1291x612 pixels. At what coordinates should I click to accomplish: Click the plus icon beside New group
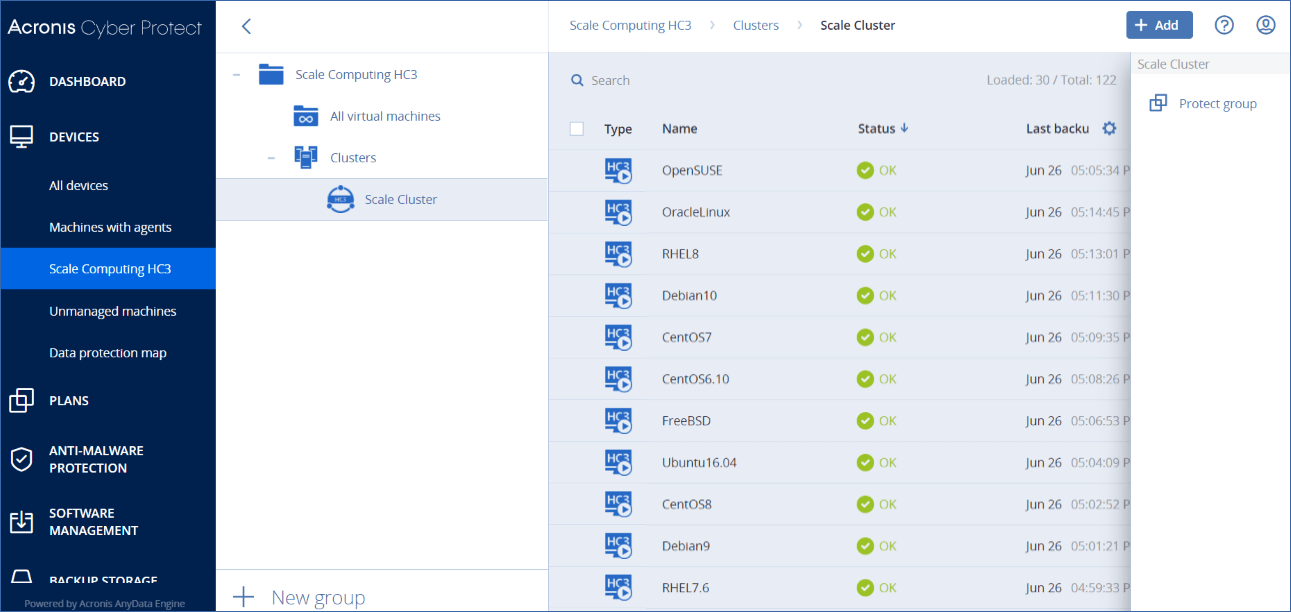click(244, 597)
